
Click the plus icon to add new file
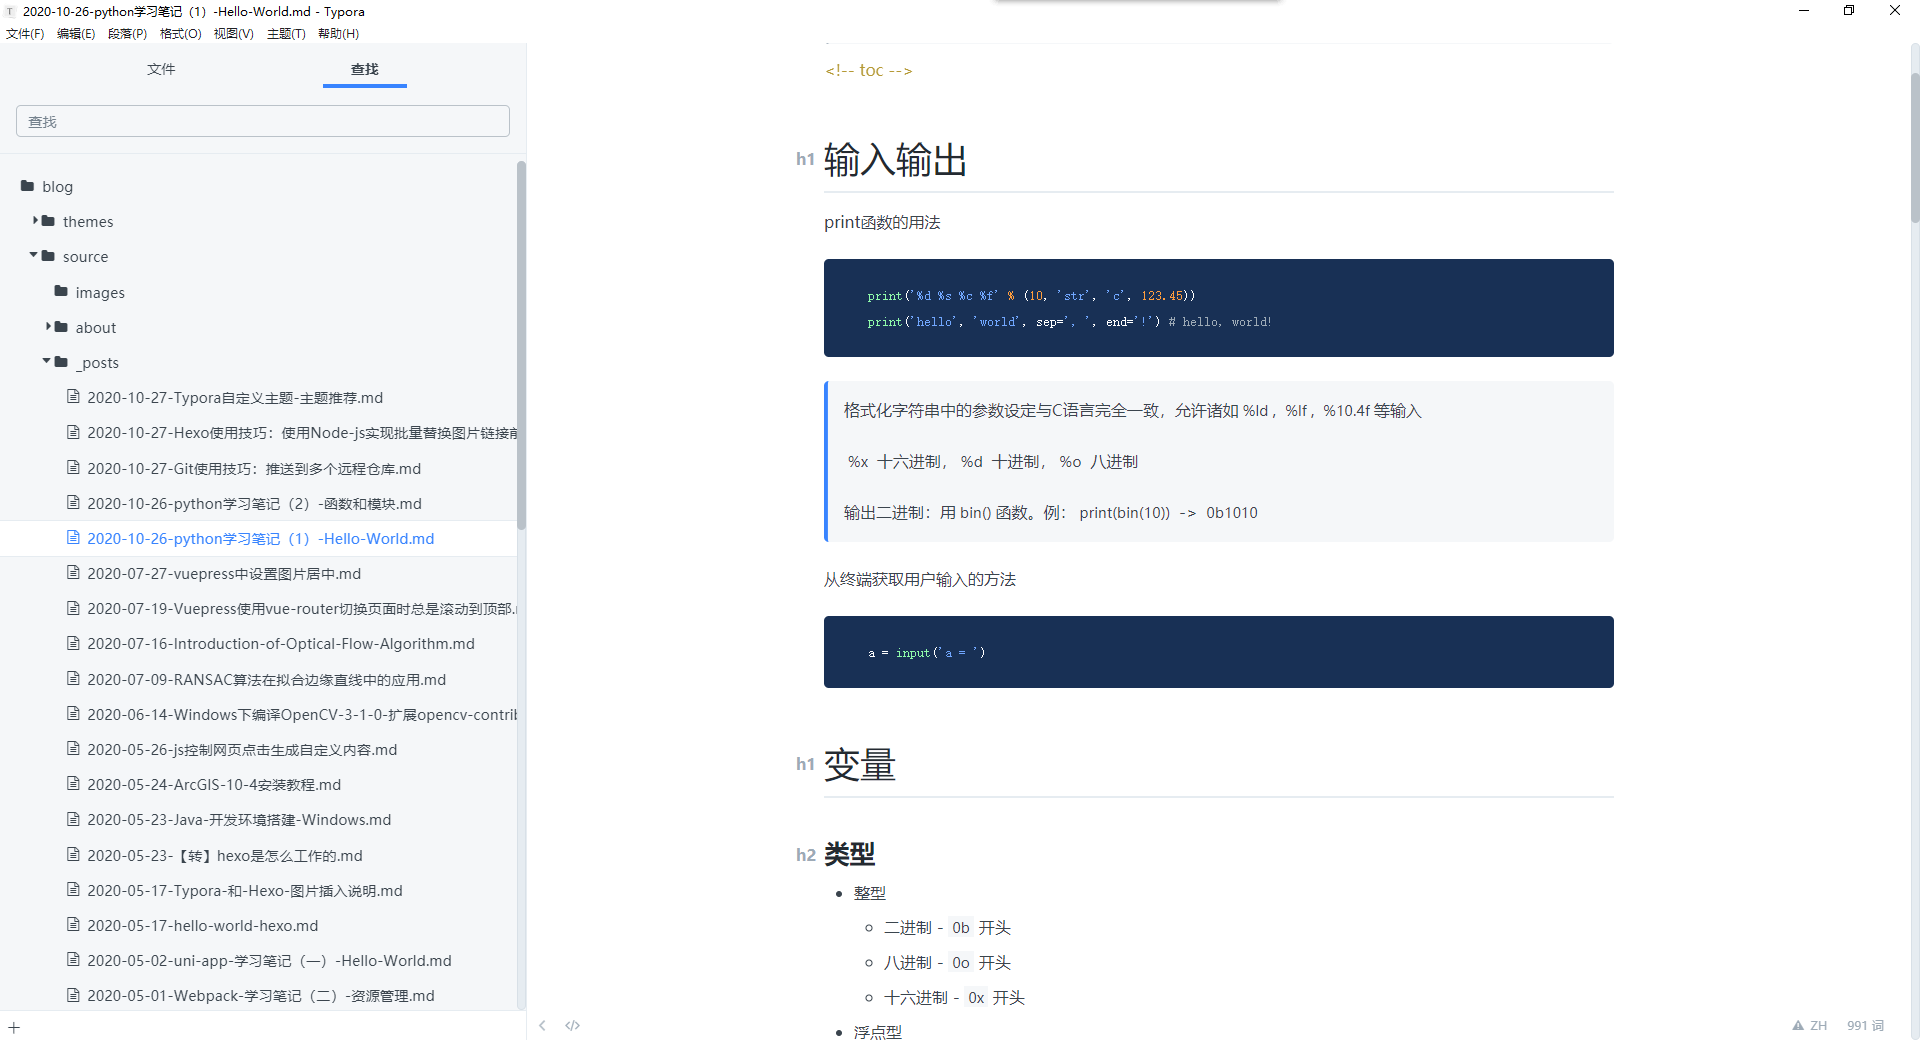14,1027
